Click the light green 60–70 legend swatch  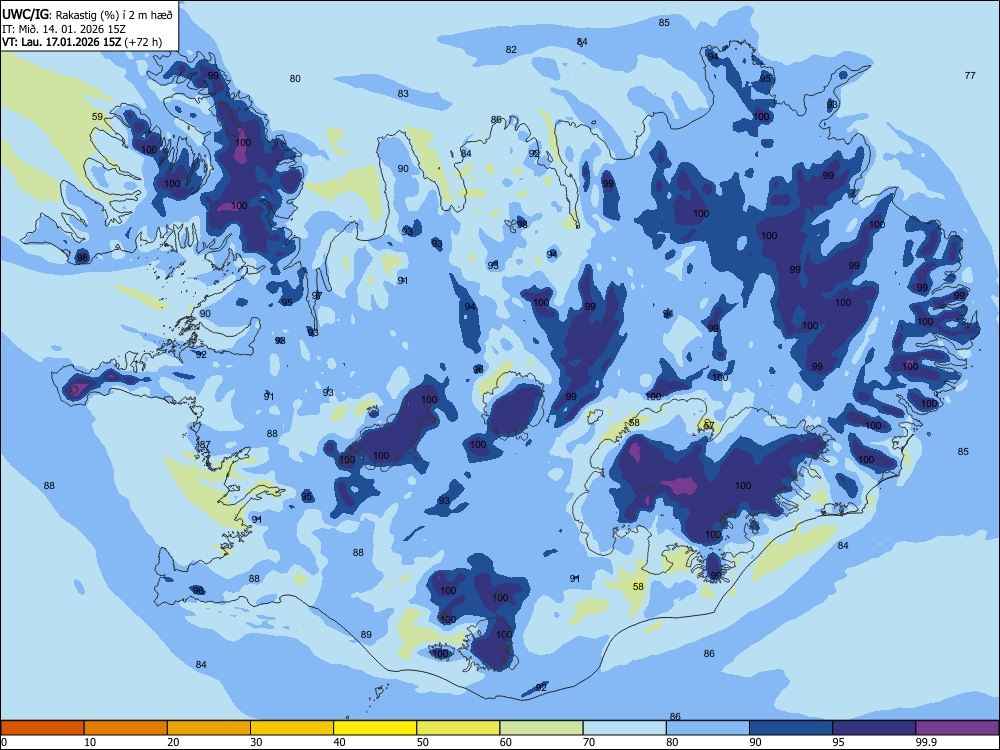(541, 728)
